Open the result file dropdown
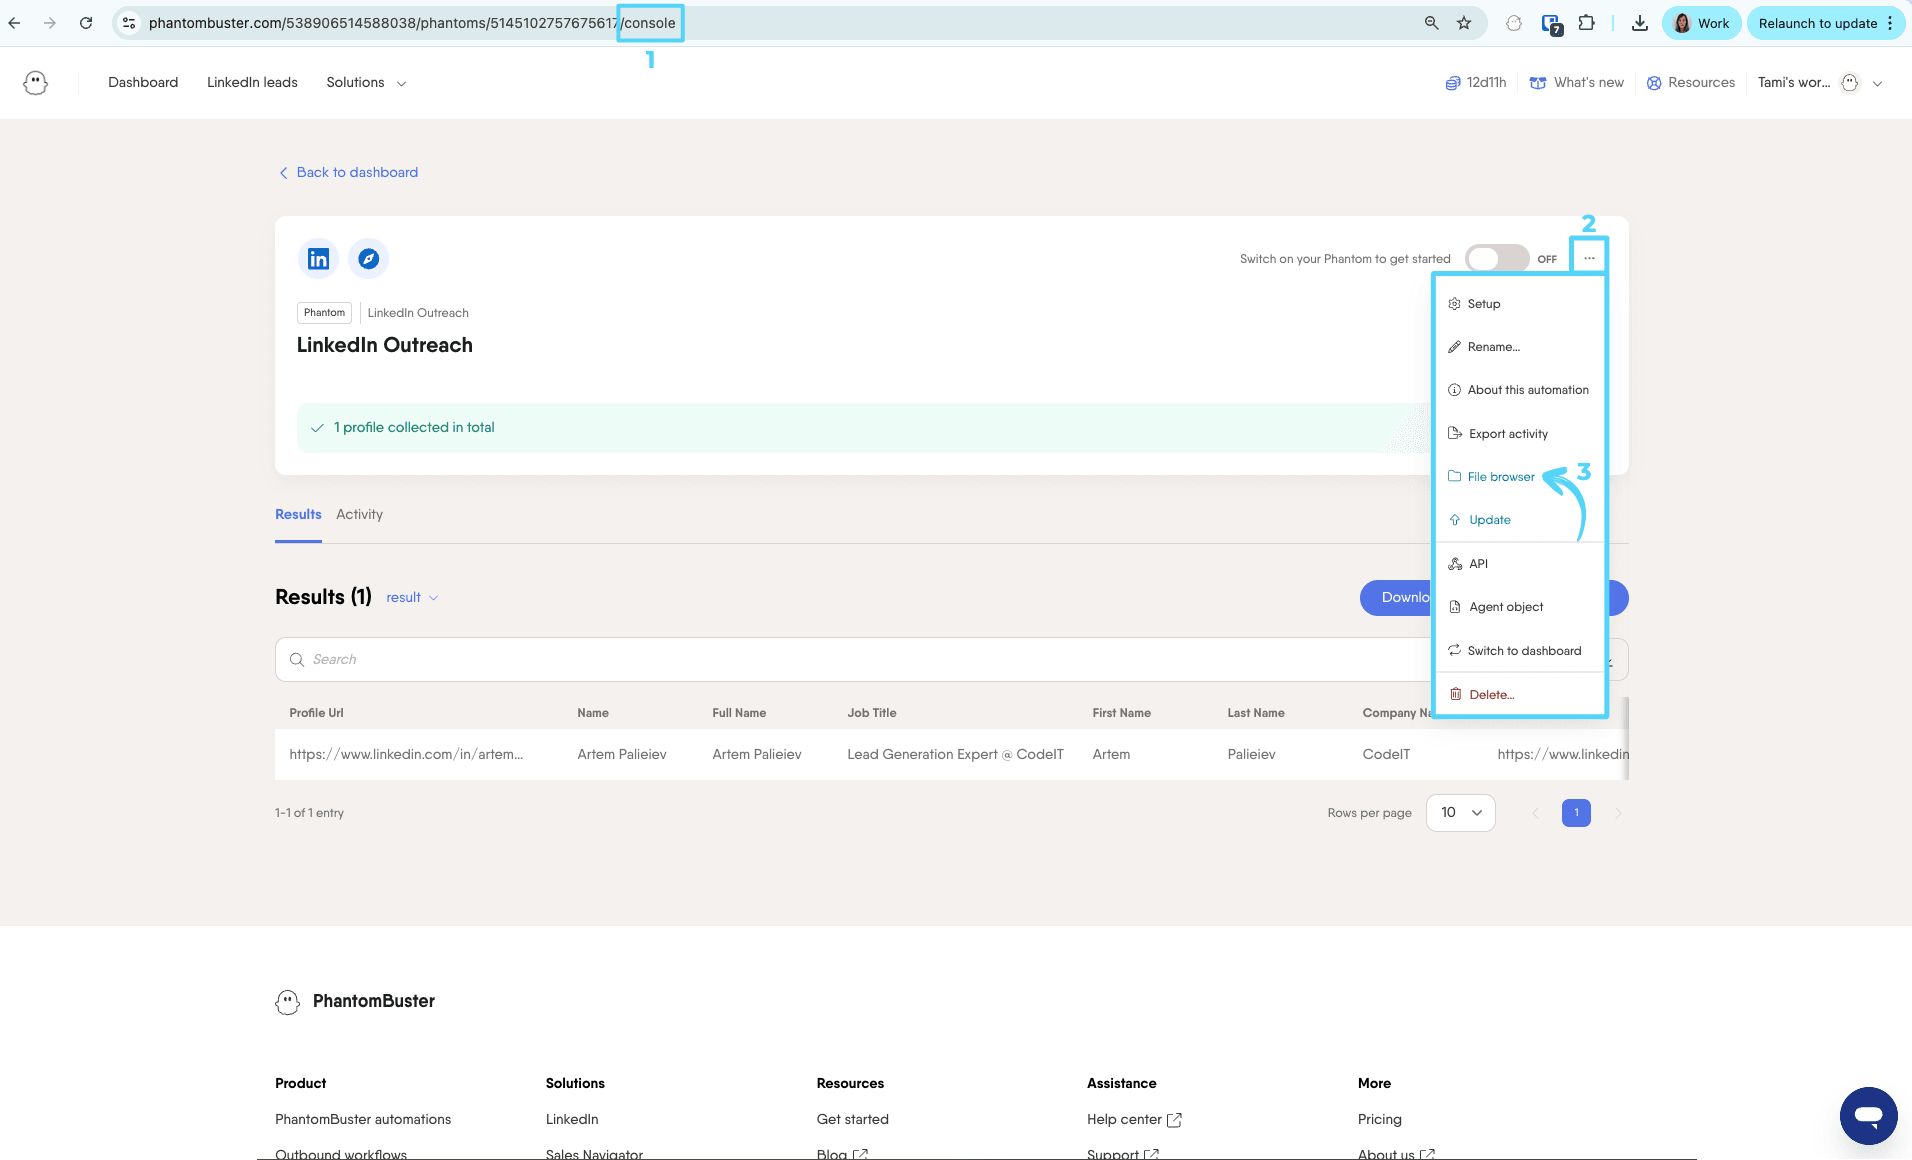 coord(412,598)
